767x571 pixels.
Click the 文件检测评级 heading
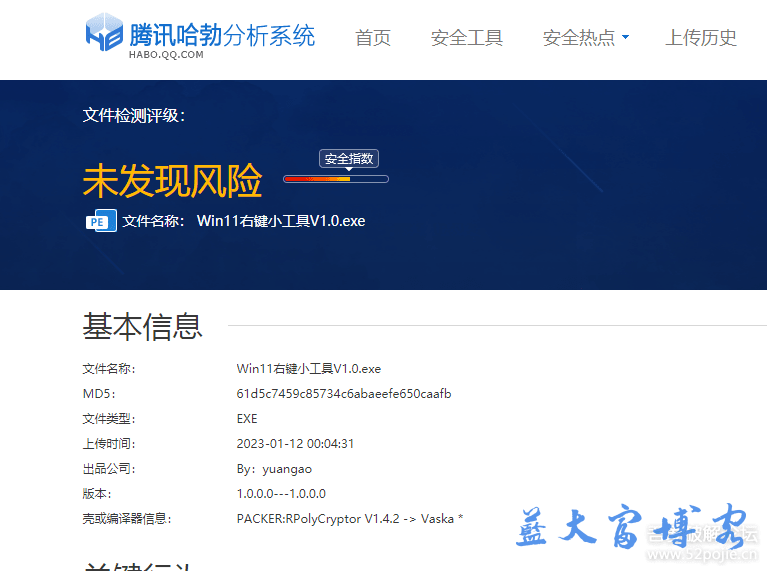click(134, 115)
